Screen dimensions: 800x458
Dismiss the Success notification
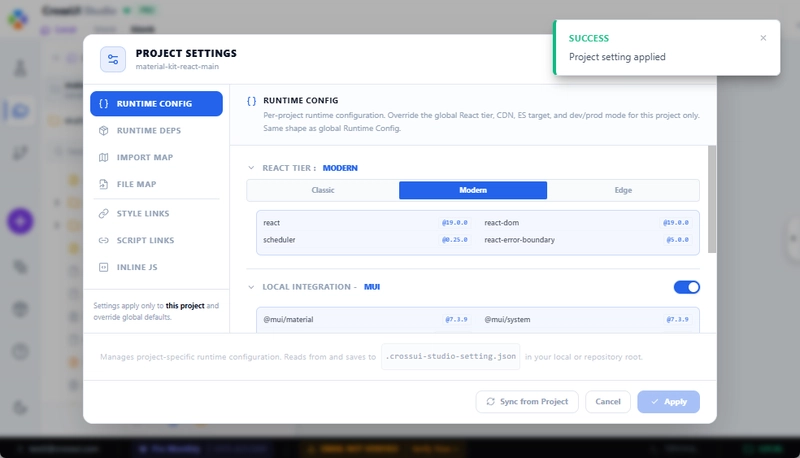point(763,38)
